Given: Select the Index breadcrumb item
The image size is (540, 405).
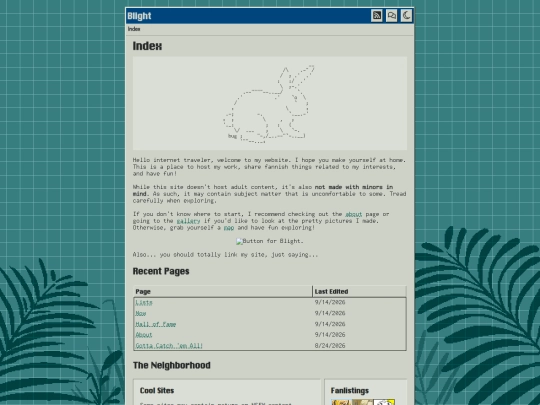Looking at the screenshot, I should (x=134, y=29).
